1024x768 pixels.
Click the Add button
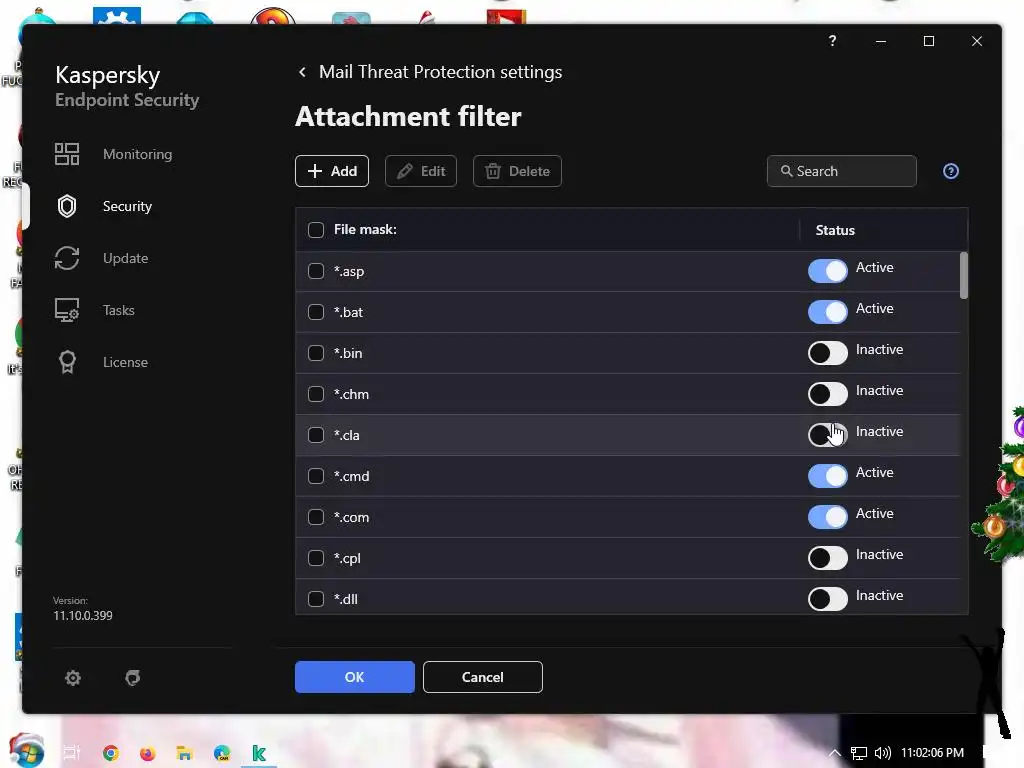(332, 171)
